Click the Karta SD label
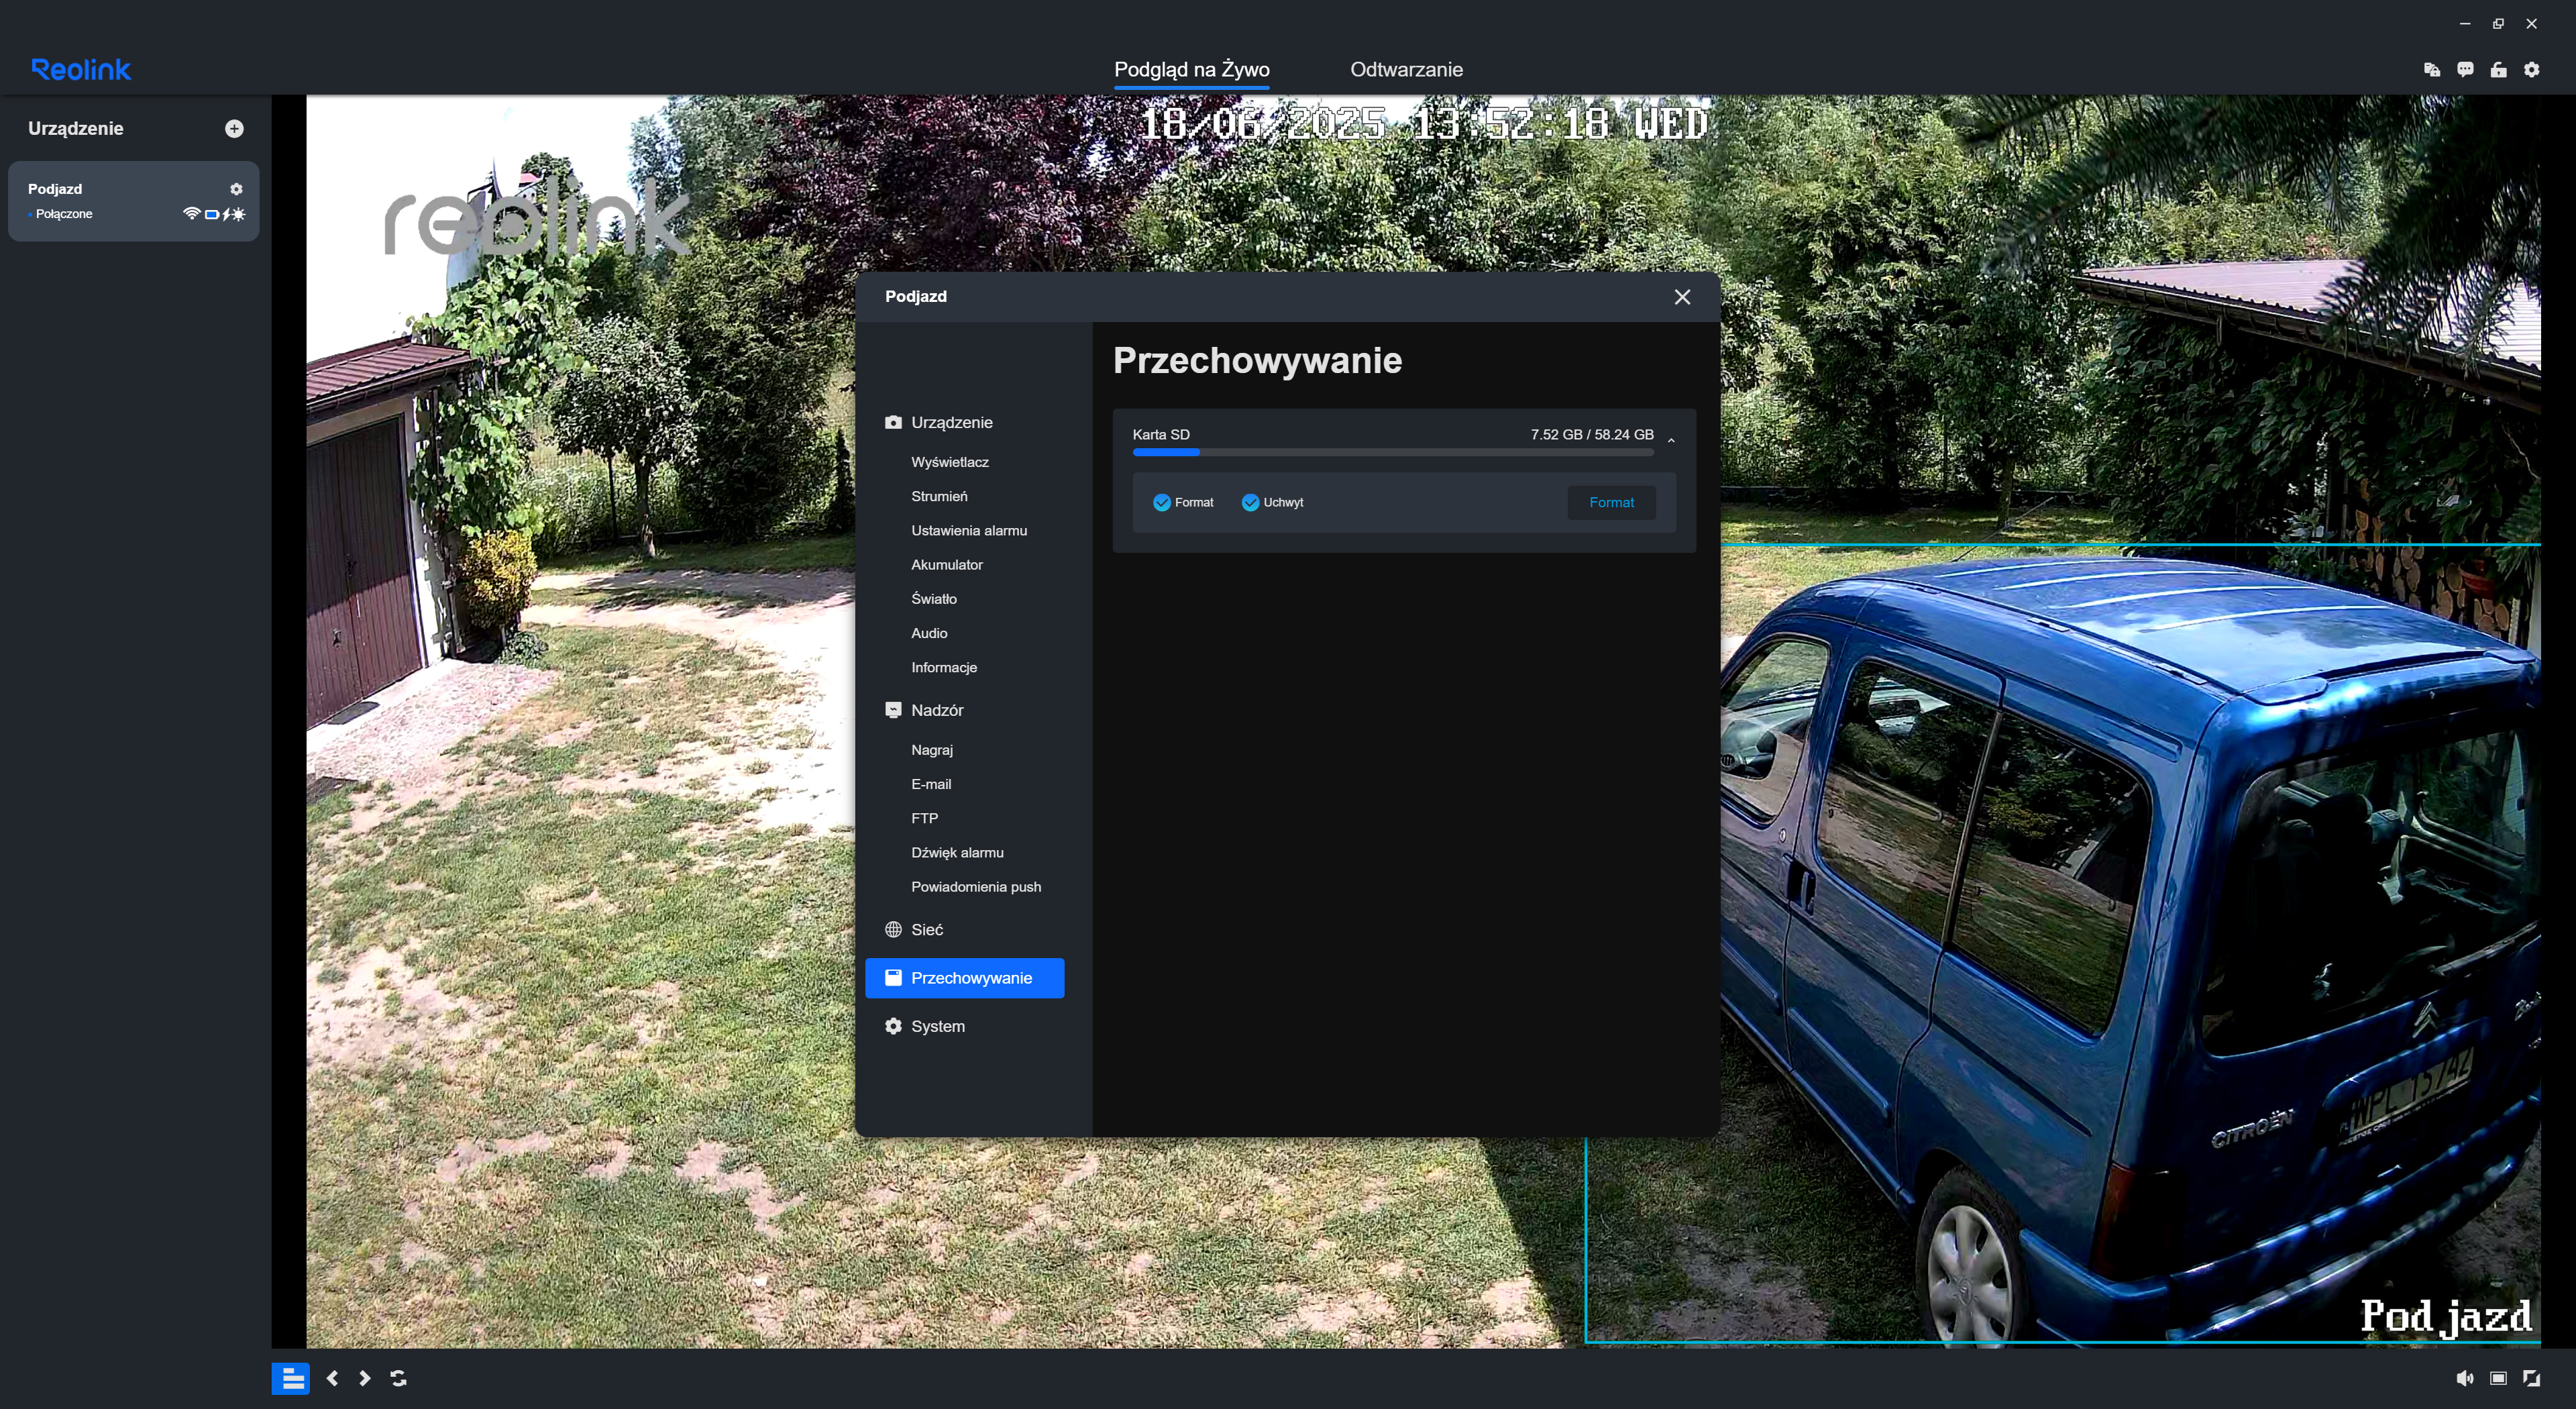The image size is (2576, 1409). (x=1160, y=434)
